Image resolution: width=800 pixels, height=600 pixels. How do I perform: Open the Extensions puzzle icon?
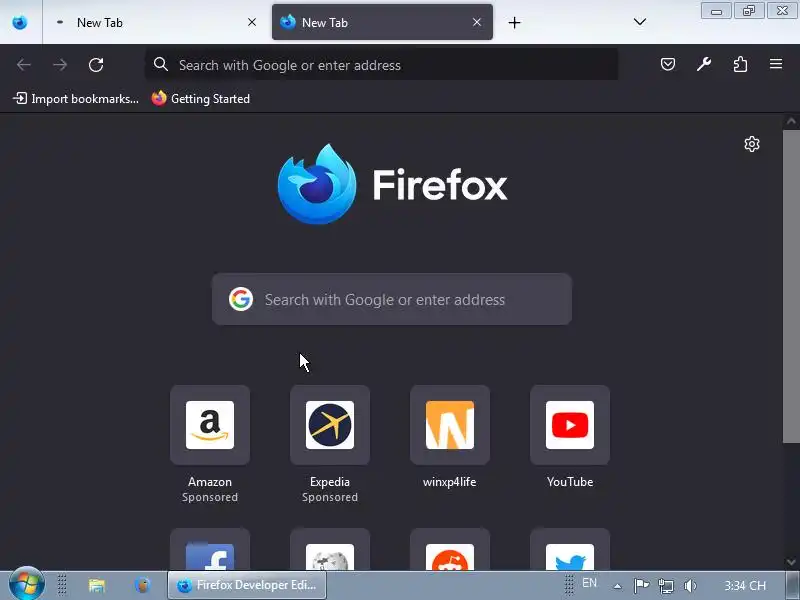[x=740, y=64]
